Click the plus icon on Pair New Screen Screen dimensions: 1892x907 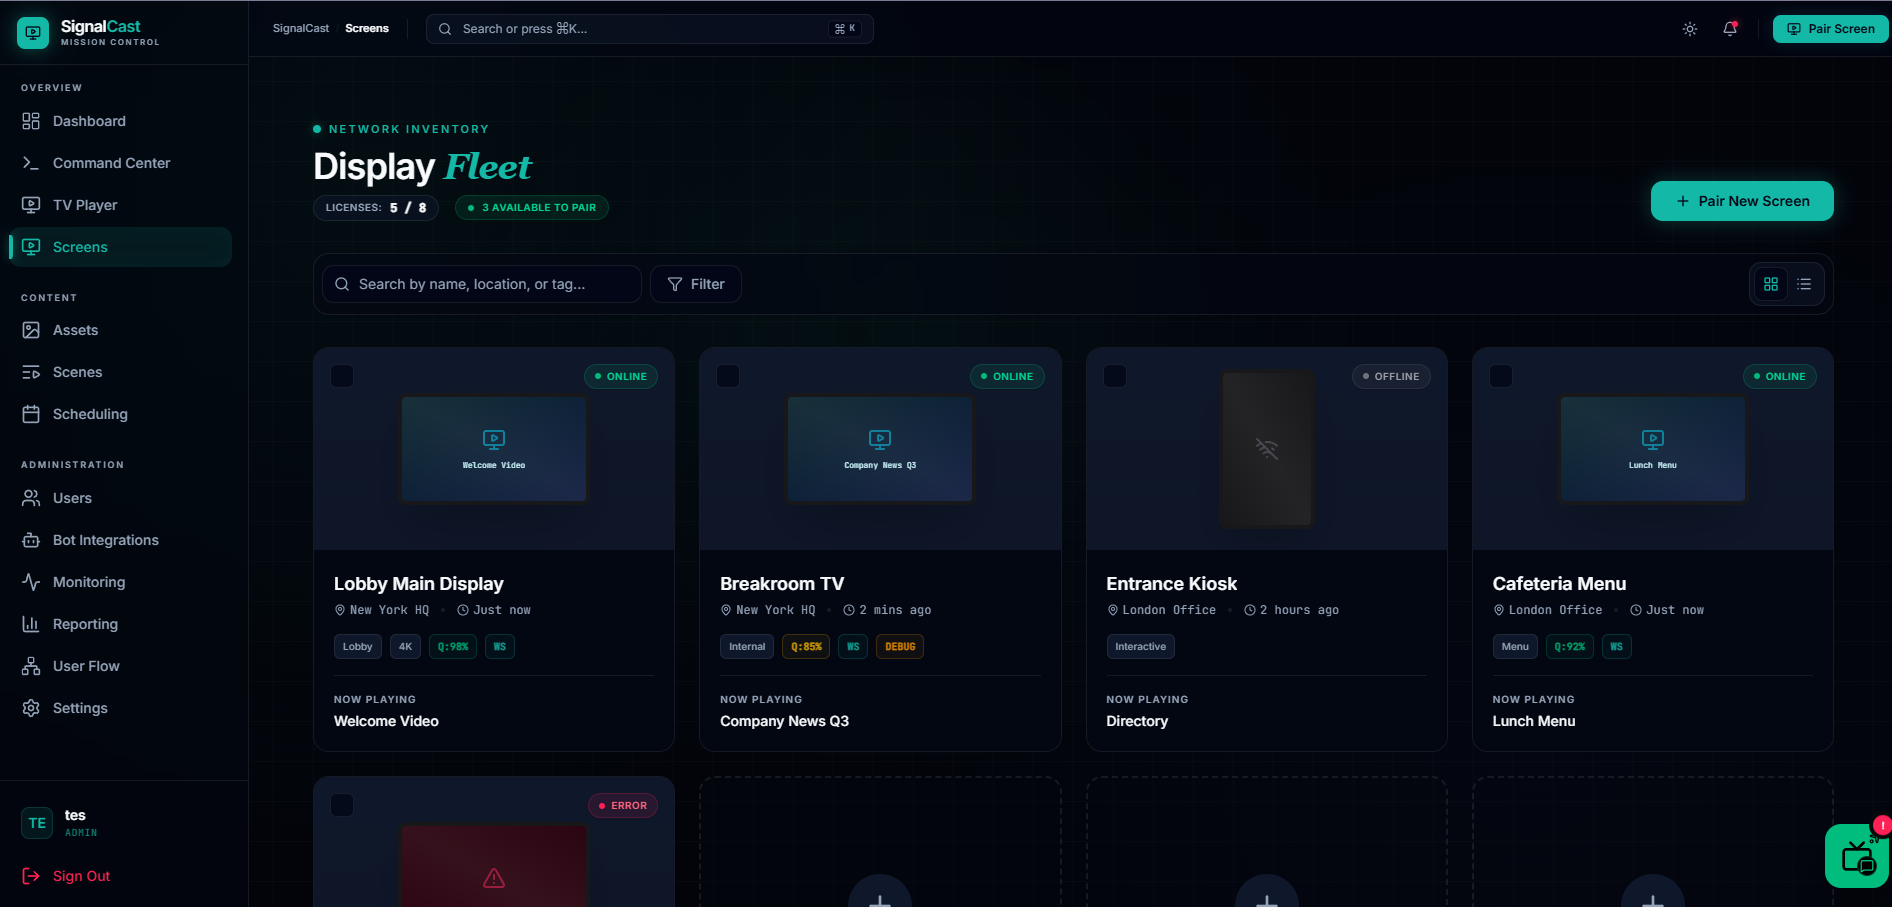pyautogui.click(x=1683, y=201)
